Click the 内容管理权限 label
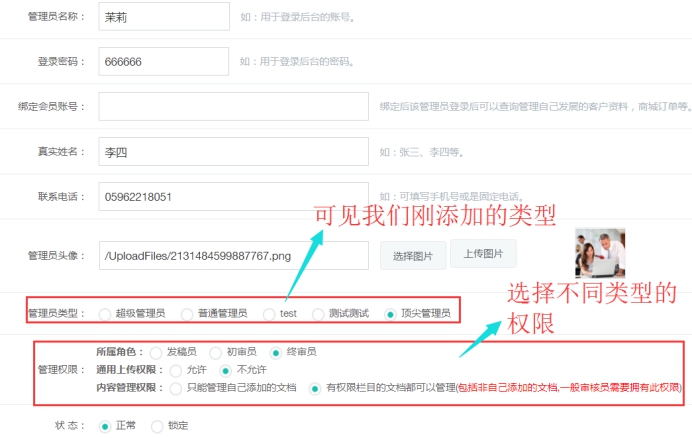 click(x=130, y=388)
